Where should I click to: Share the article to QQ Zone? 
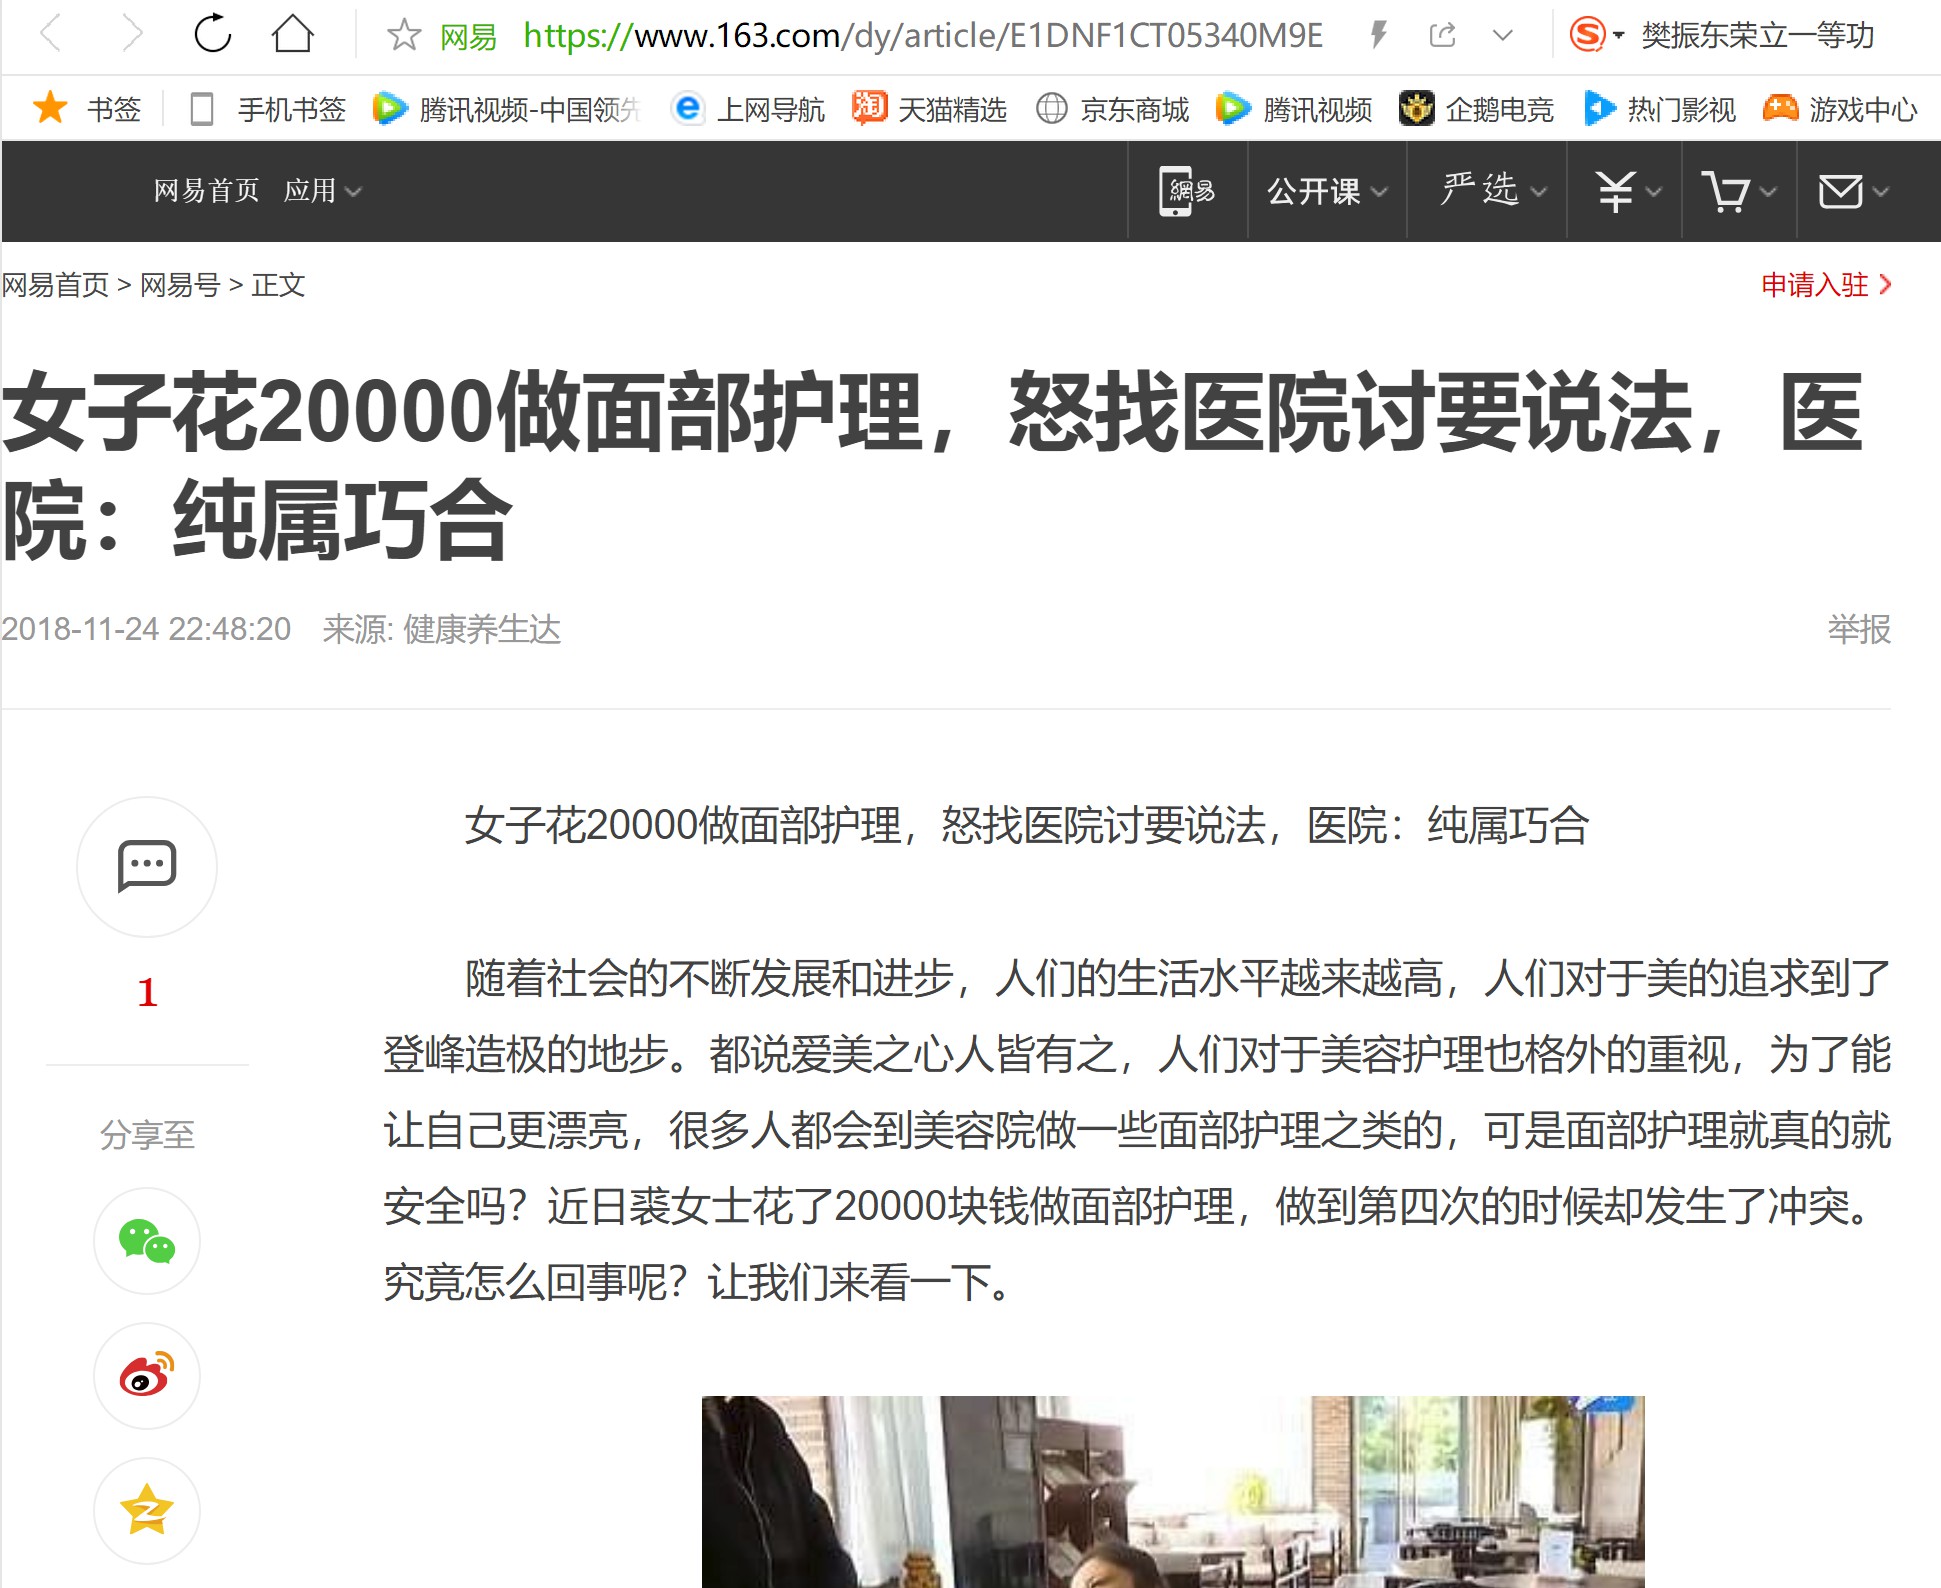click(147, 1510)
